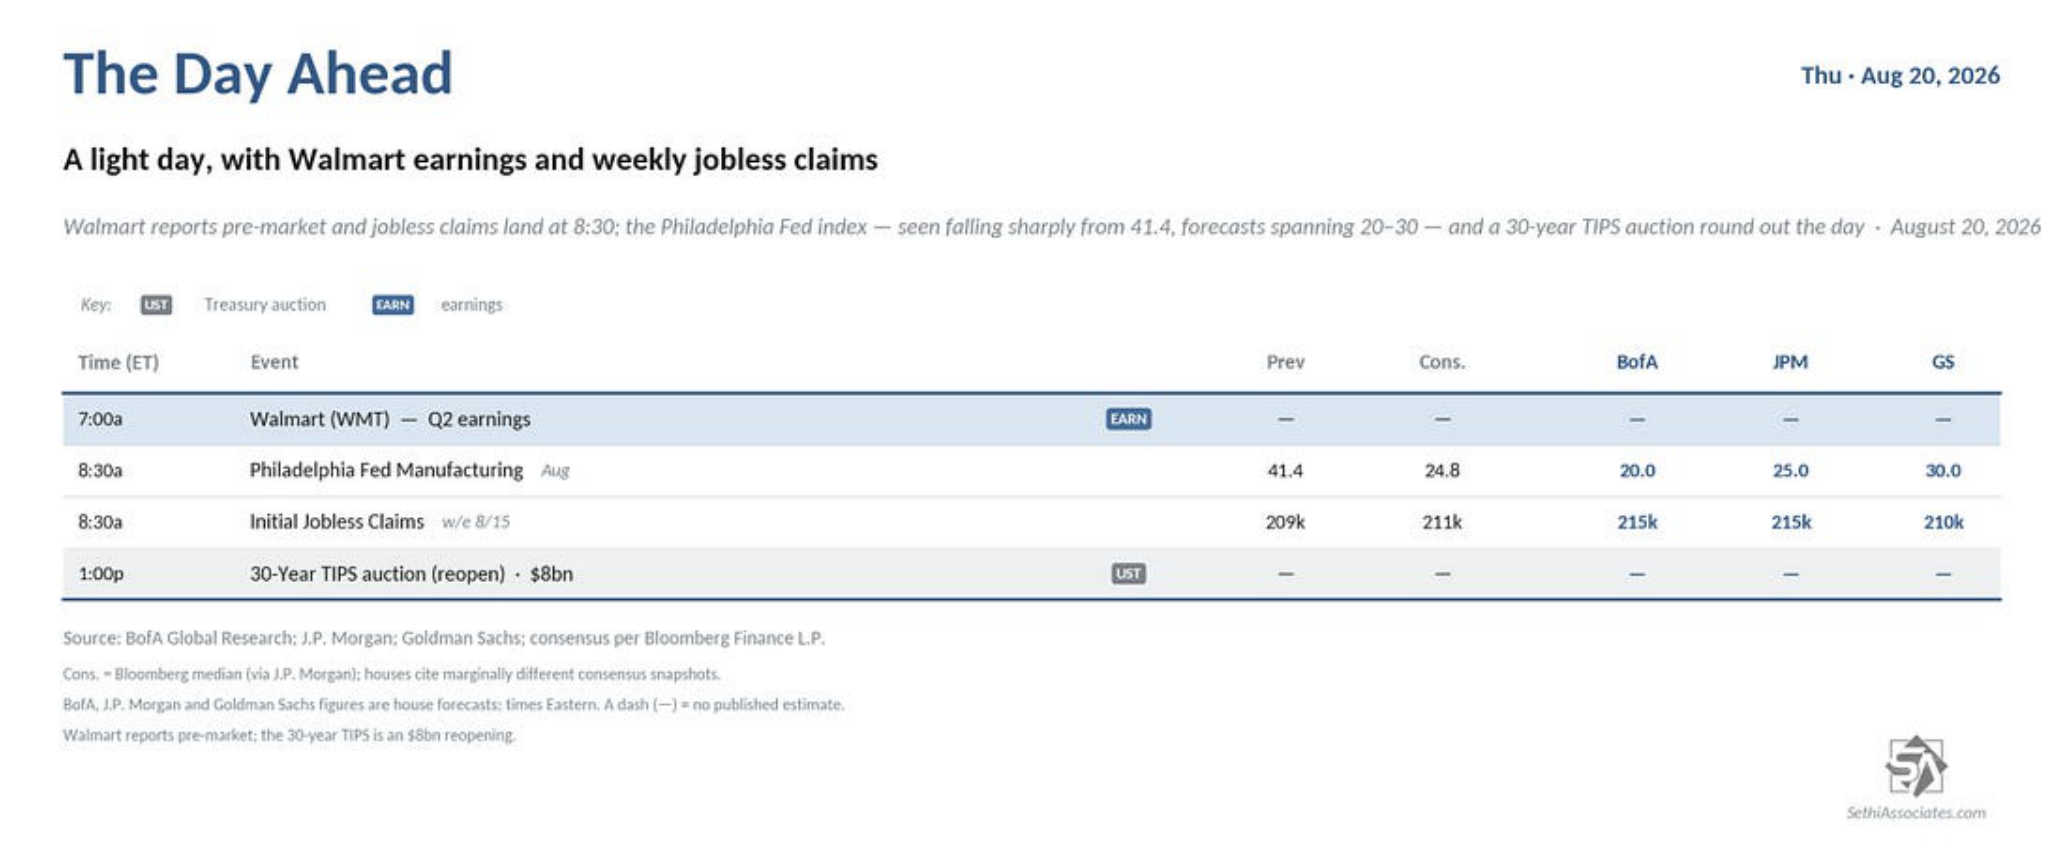2062x851 pixels.
Task: Select the BofA dash in the TIPS auction row
Action: point(1637,574)
